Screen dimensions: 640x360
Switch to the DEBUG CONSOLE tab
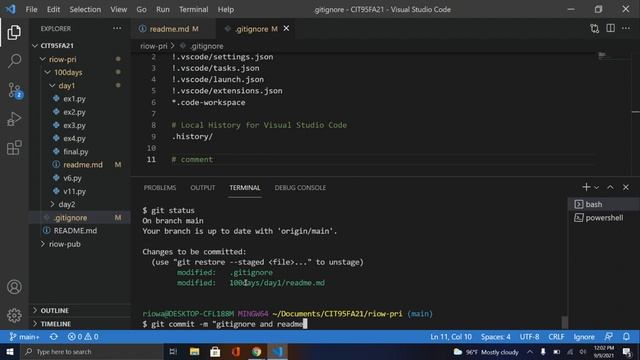(300, 188)
